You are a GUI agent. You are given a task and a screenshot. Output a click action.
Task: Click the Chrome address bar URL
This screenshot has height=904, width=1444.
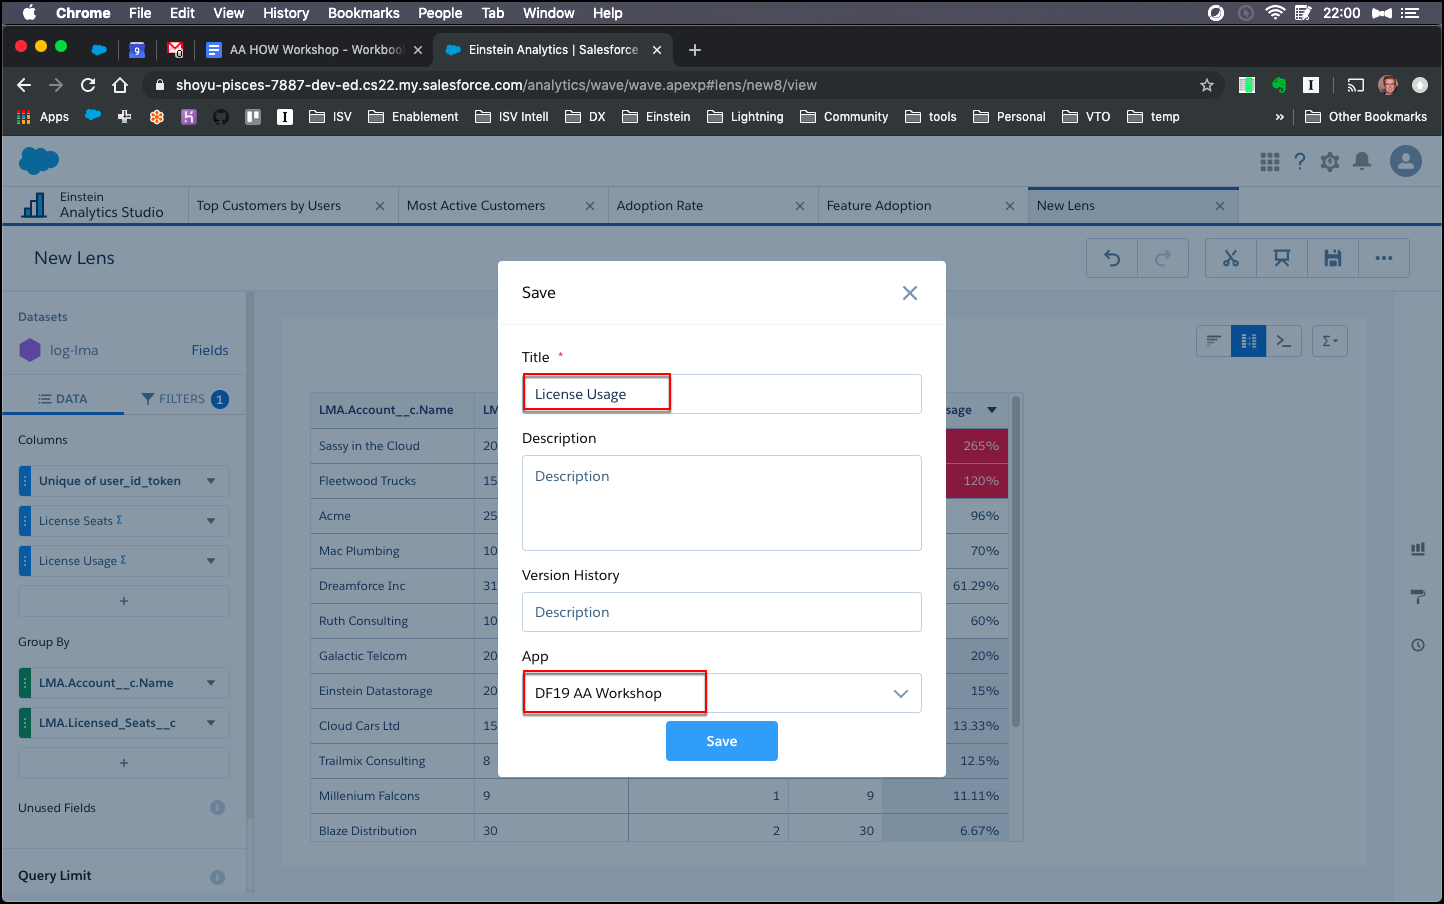click(496, 85)
